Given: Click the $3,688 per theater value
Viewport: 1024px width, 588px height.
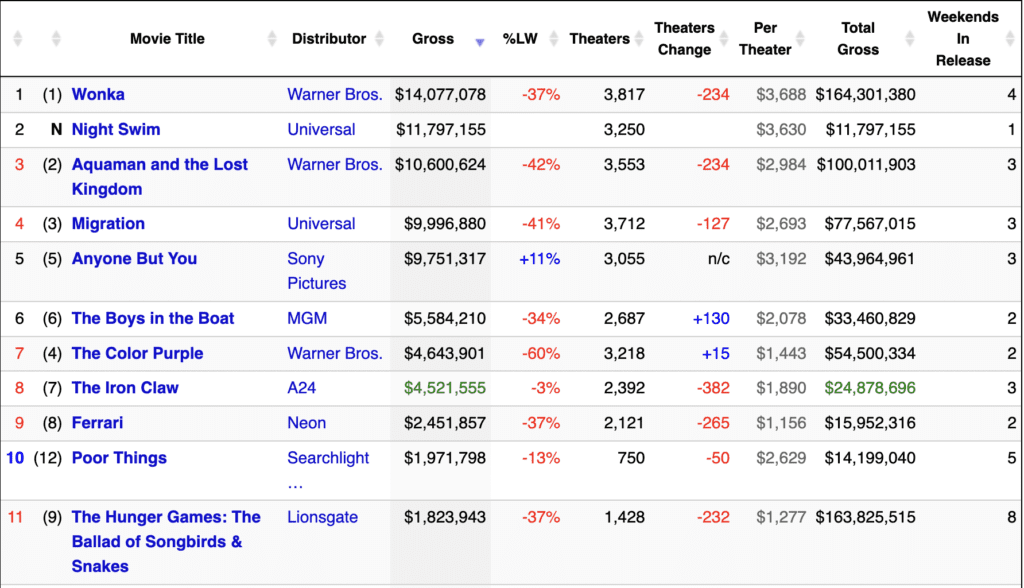Looking at the screenshot, I should (x=781, y=94).
